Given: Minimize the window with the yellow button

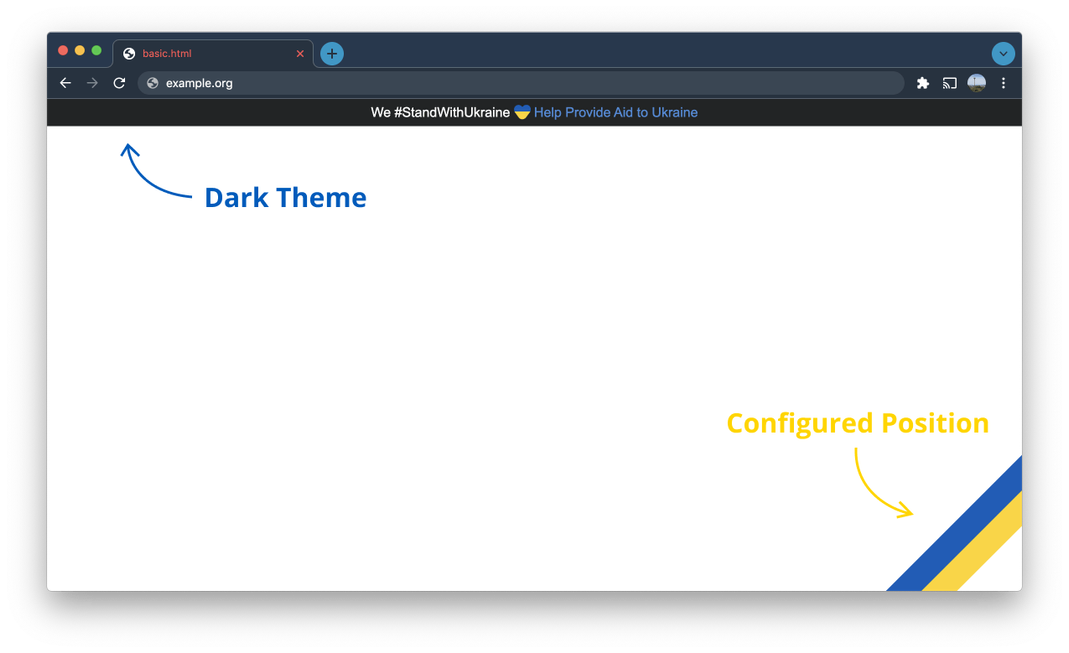Looking at the screenshot, I should tap(80, 50).
